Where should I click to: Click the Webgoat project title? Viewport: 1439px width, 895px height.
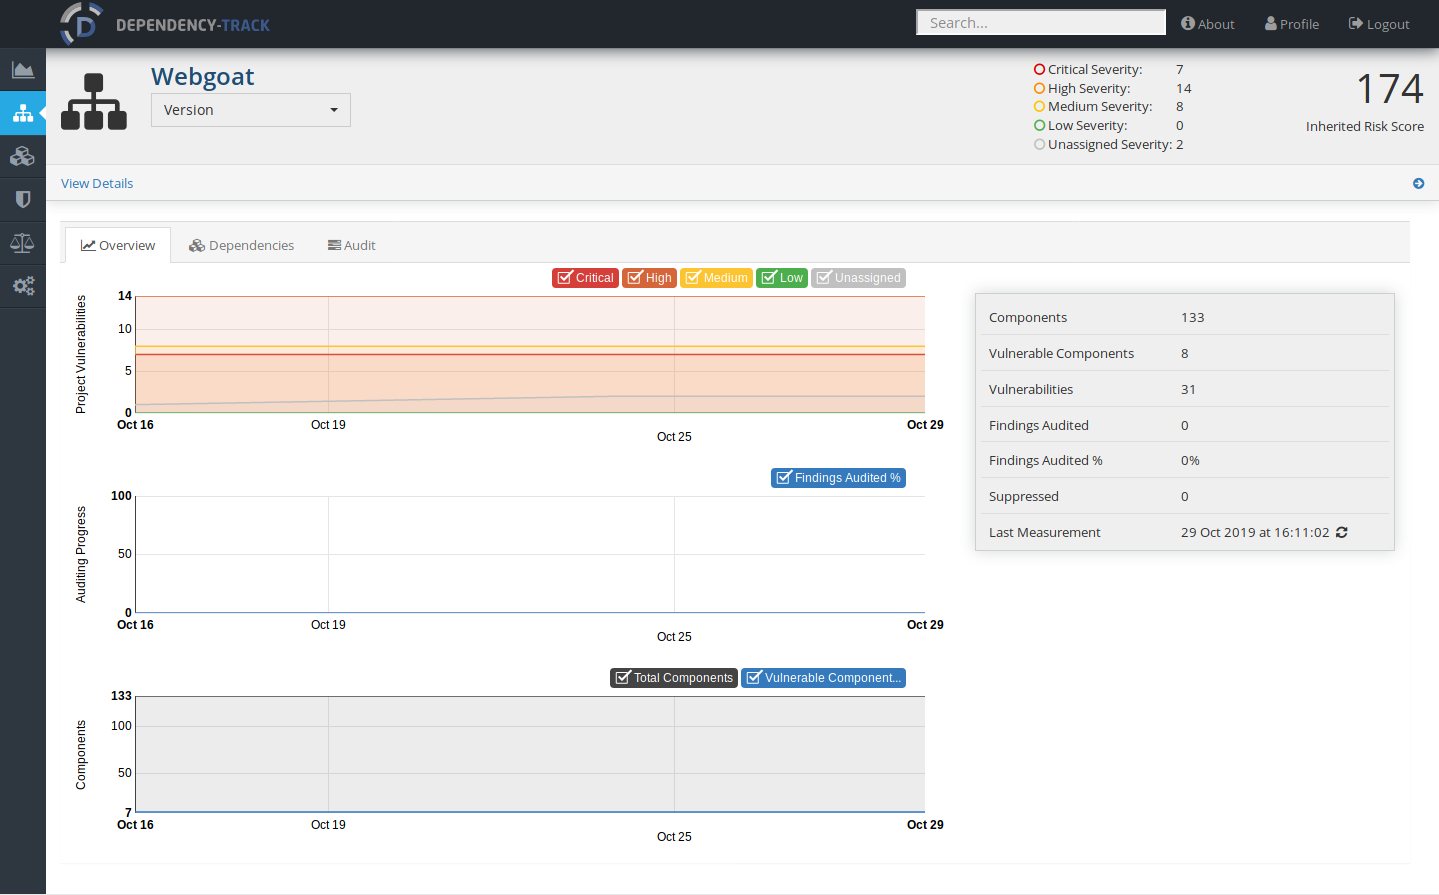(x=202, y=77)
